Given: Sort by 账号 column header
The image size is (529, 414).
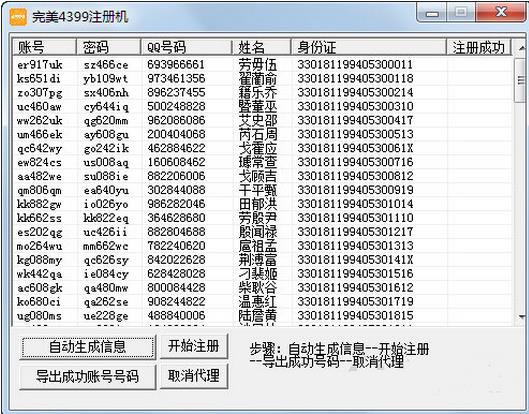Looking at the screenshot, I should point(44,47).
